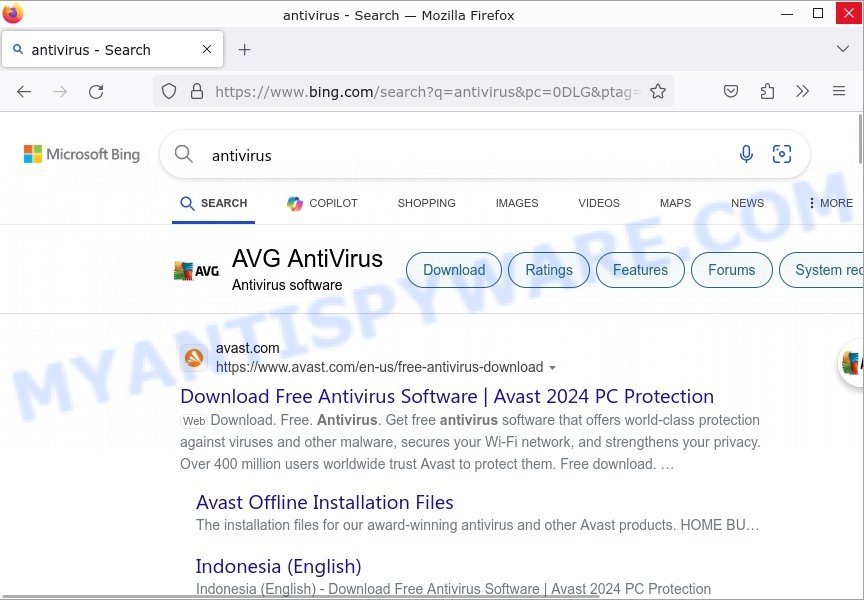Image resolution: width=864 pixels, height=600 pixels.
Task: Go back using the browser back arrow
Action: 24,91
